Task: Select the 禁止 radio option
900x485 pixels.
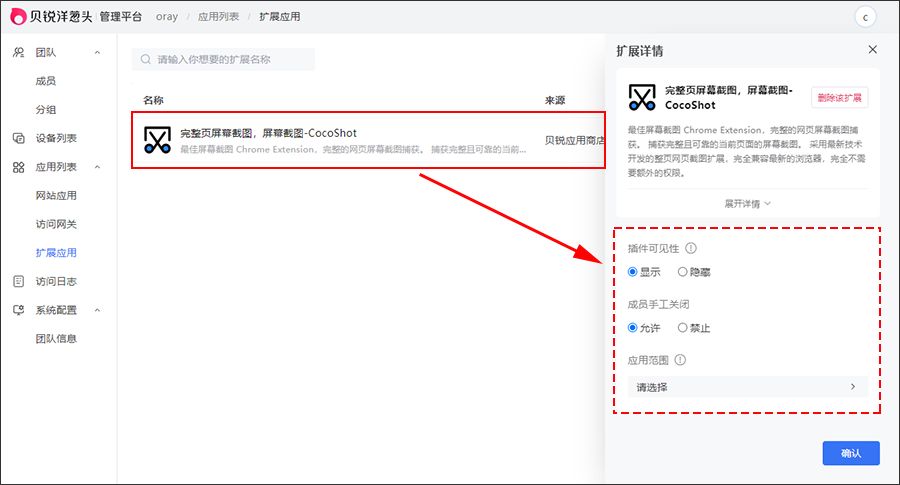Action: click(682, 328)
